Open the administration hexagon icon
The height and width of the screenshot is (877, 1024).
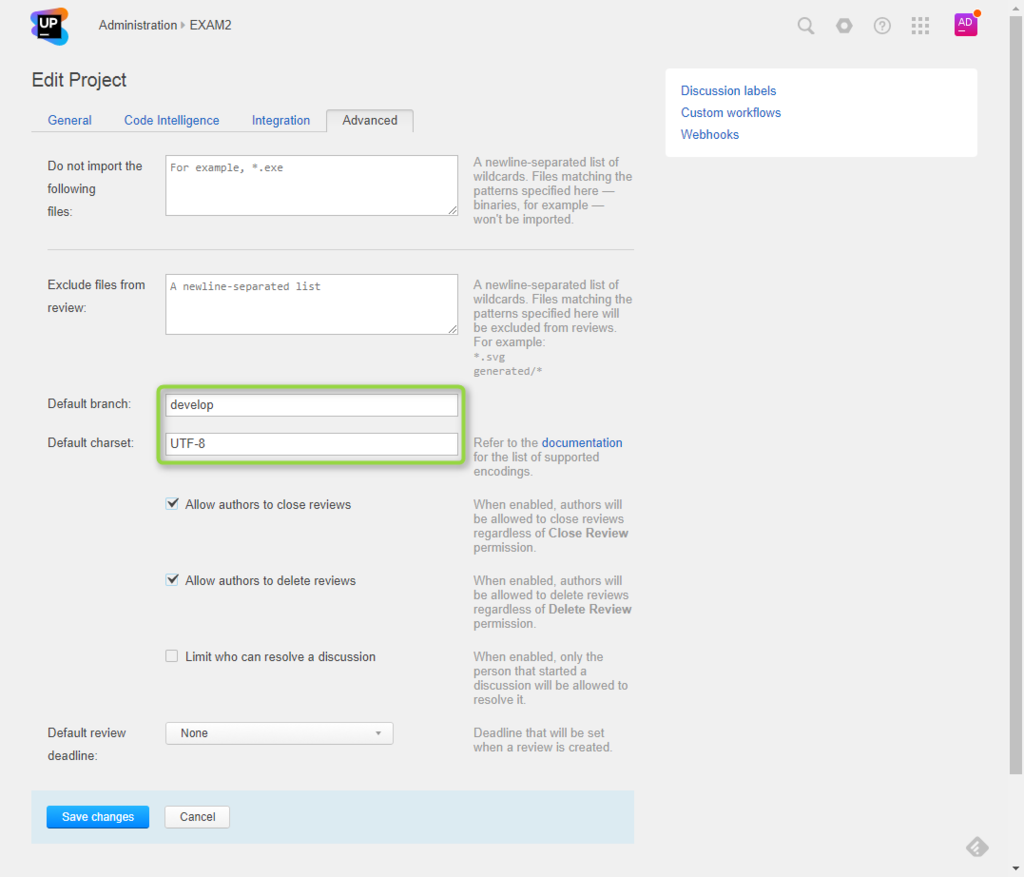point(844,25)
